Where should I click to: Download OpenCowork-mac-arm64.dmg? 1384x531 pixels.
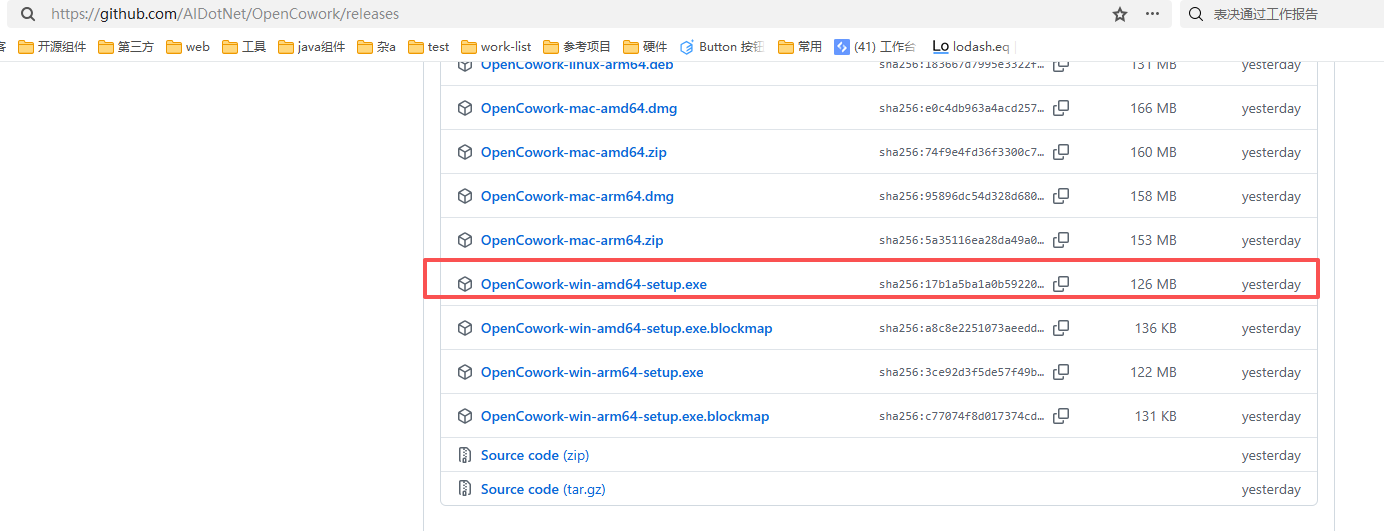(577, 196)
